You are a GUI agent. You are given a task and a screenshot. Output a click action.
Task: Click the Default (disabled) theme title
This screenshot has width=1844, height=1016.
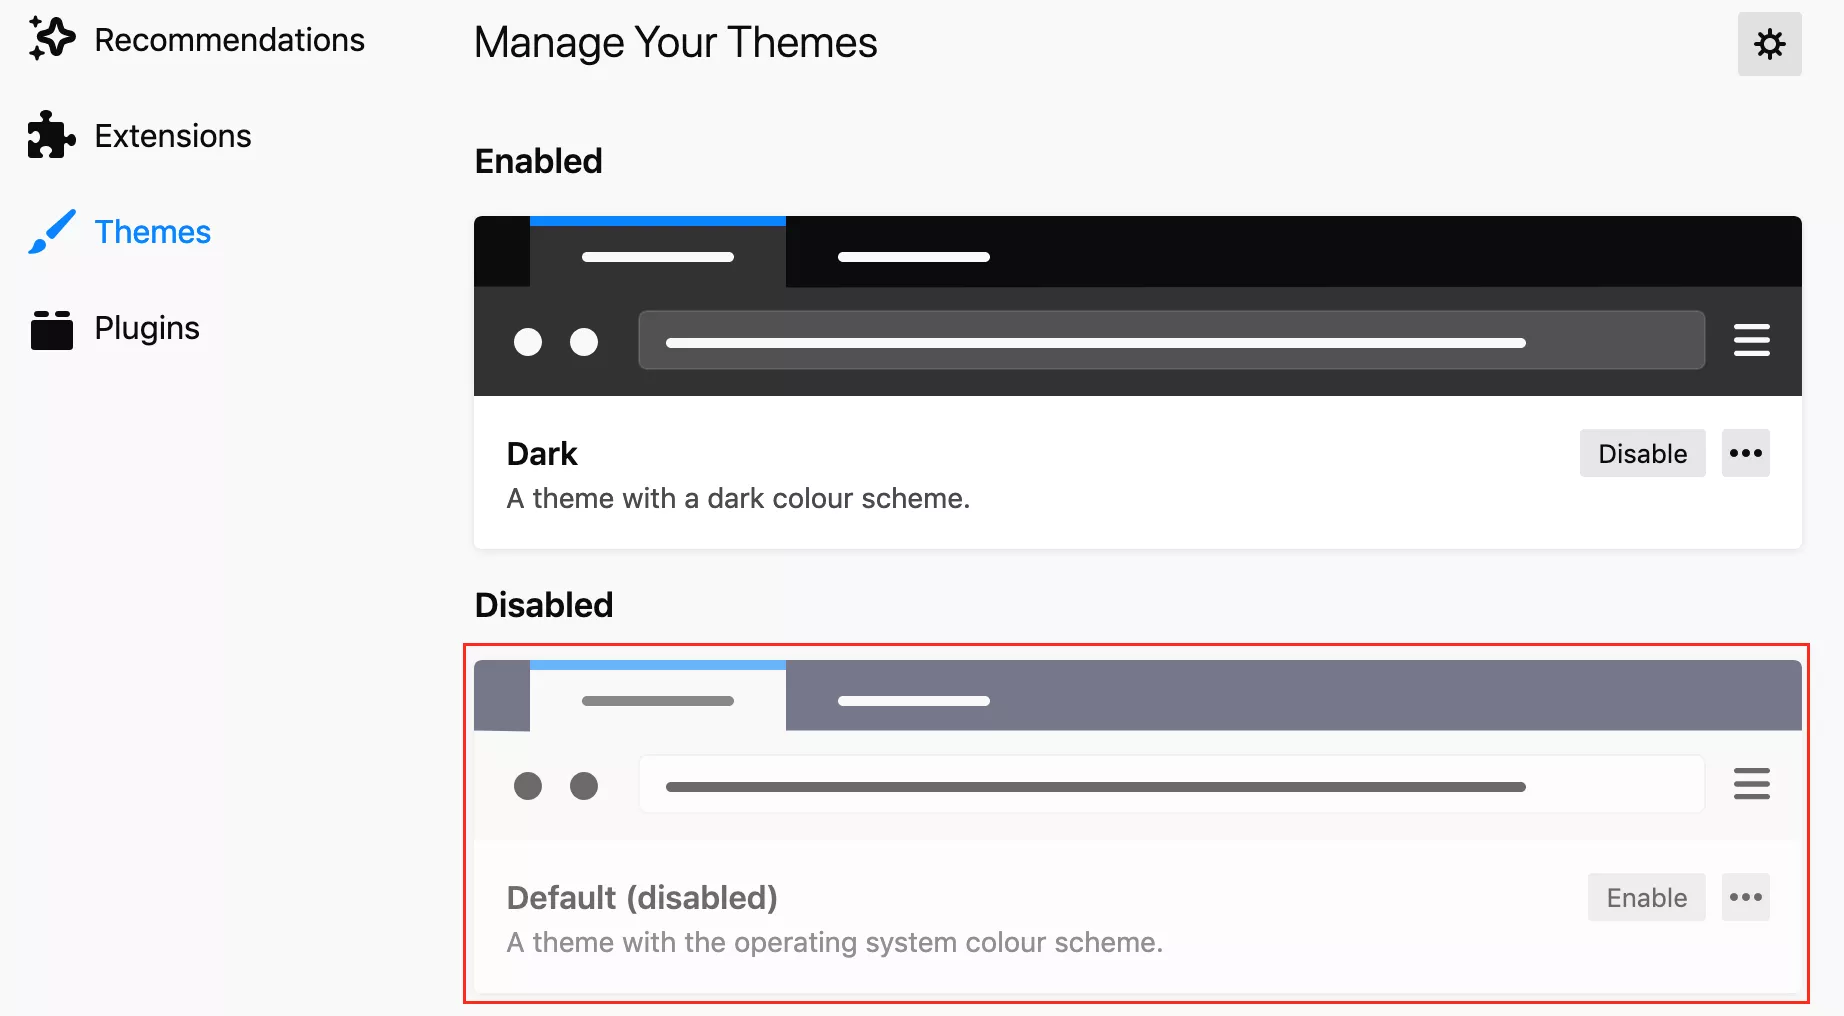coord(641,897)
